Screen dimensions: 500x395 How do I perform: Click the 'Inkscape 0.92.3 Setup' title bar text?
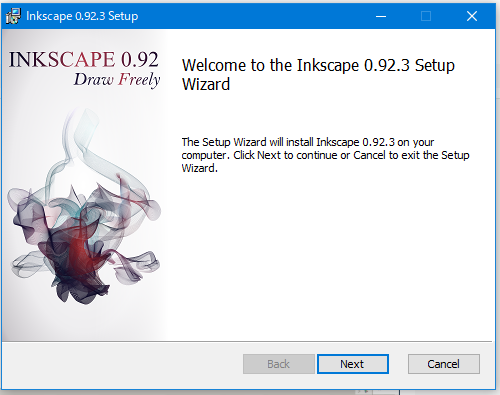(82, 16)
